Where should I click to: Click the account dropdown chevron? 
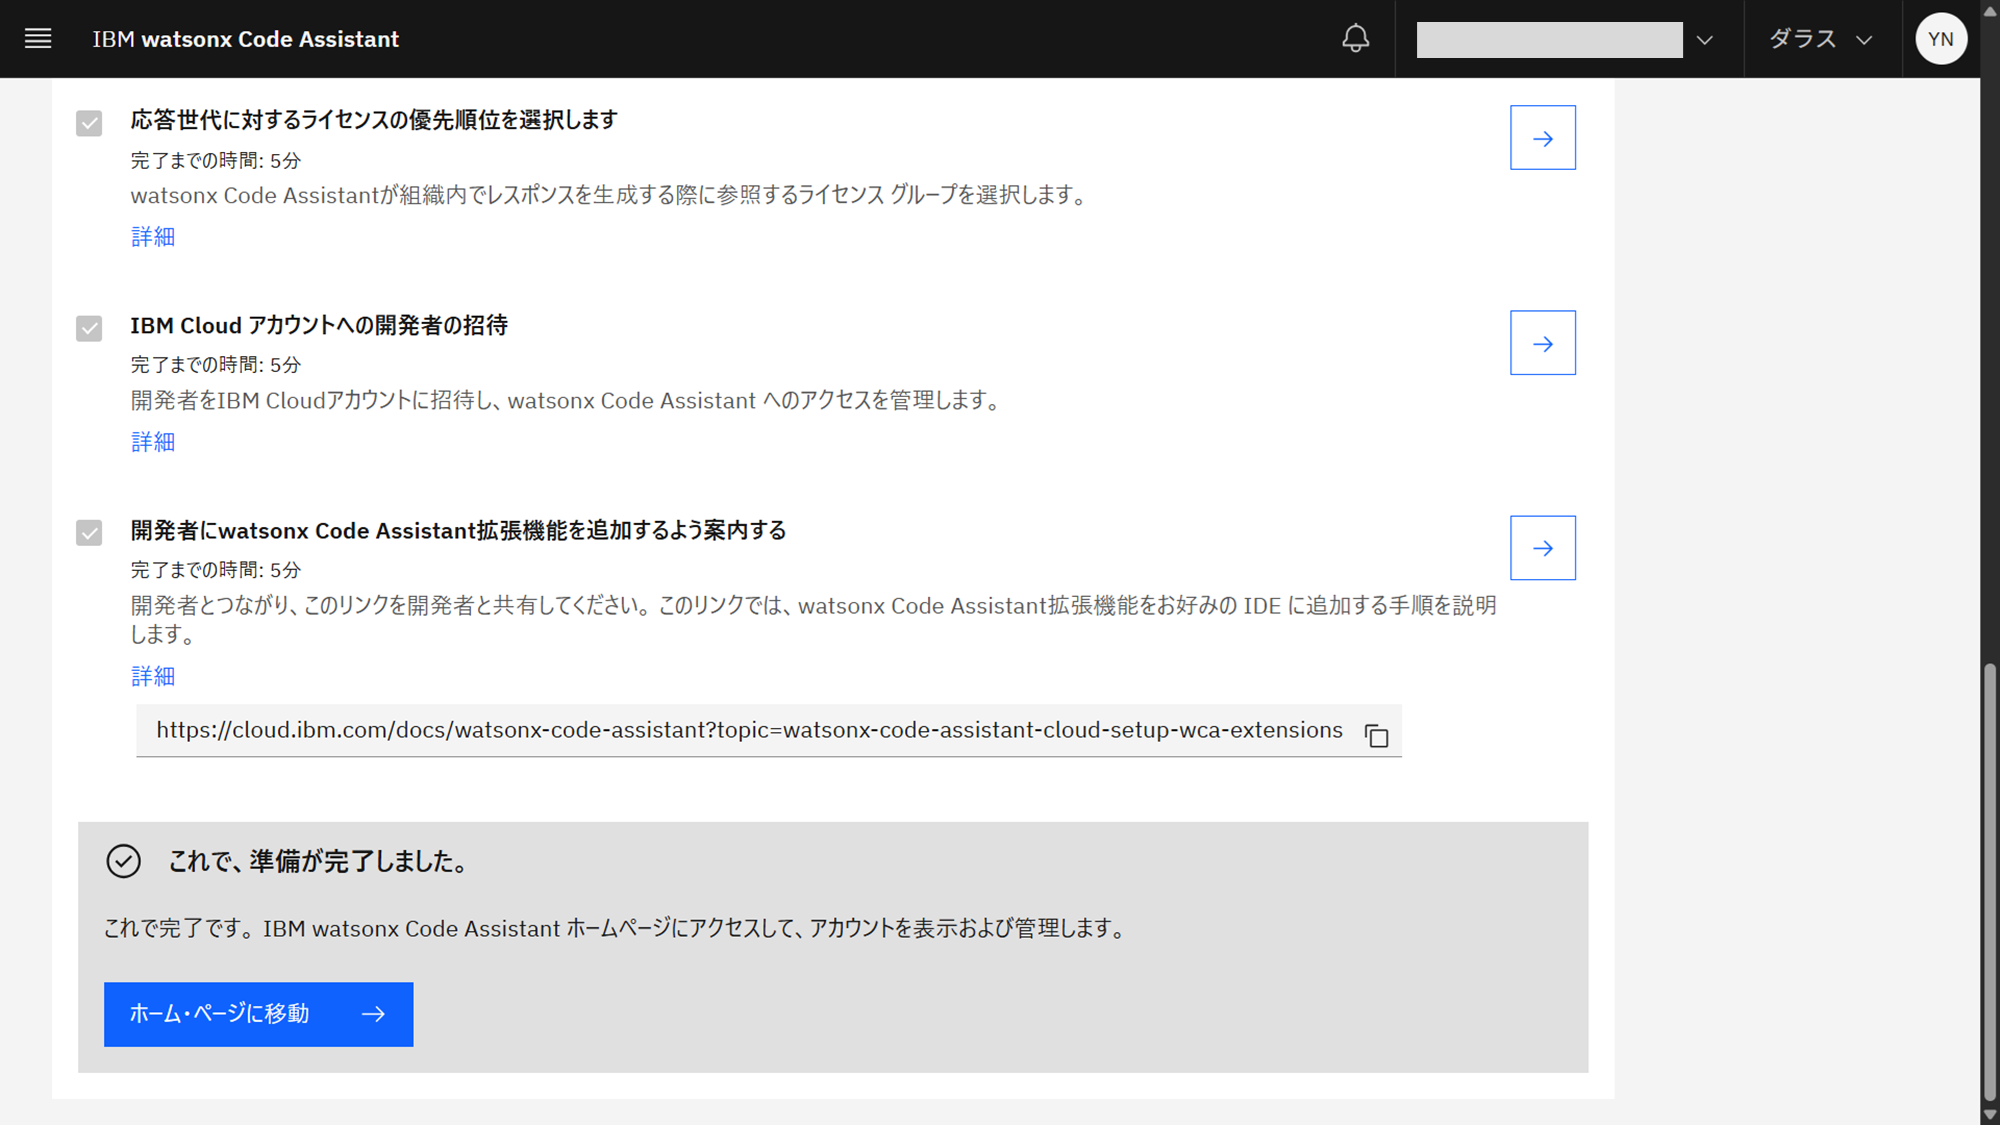click(x=1705, y=40)
